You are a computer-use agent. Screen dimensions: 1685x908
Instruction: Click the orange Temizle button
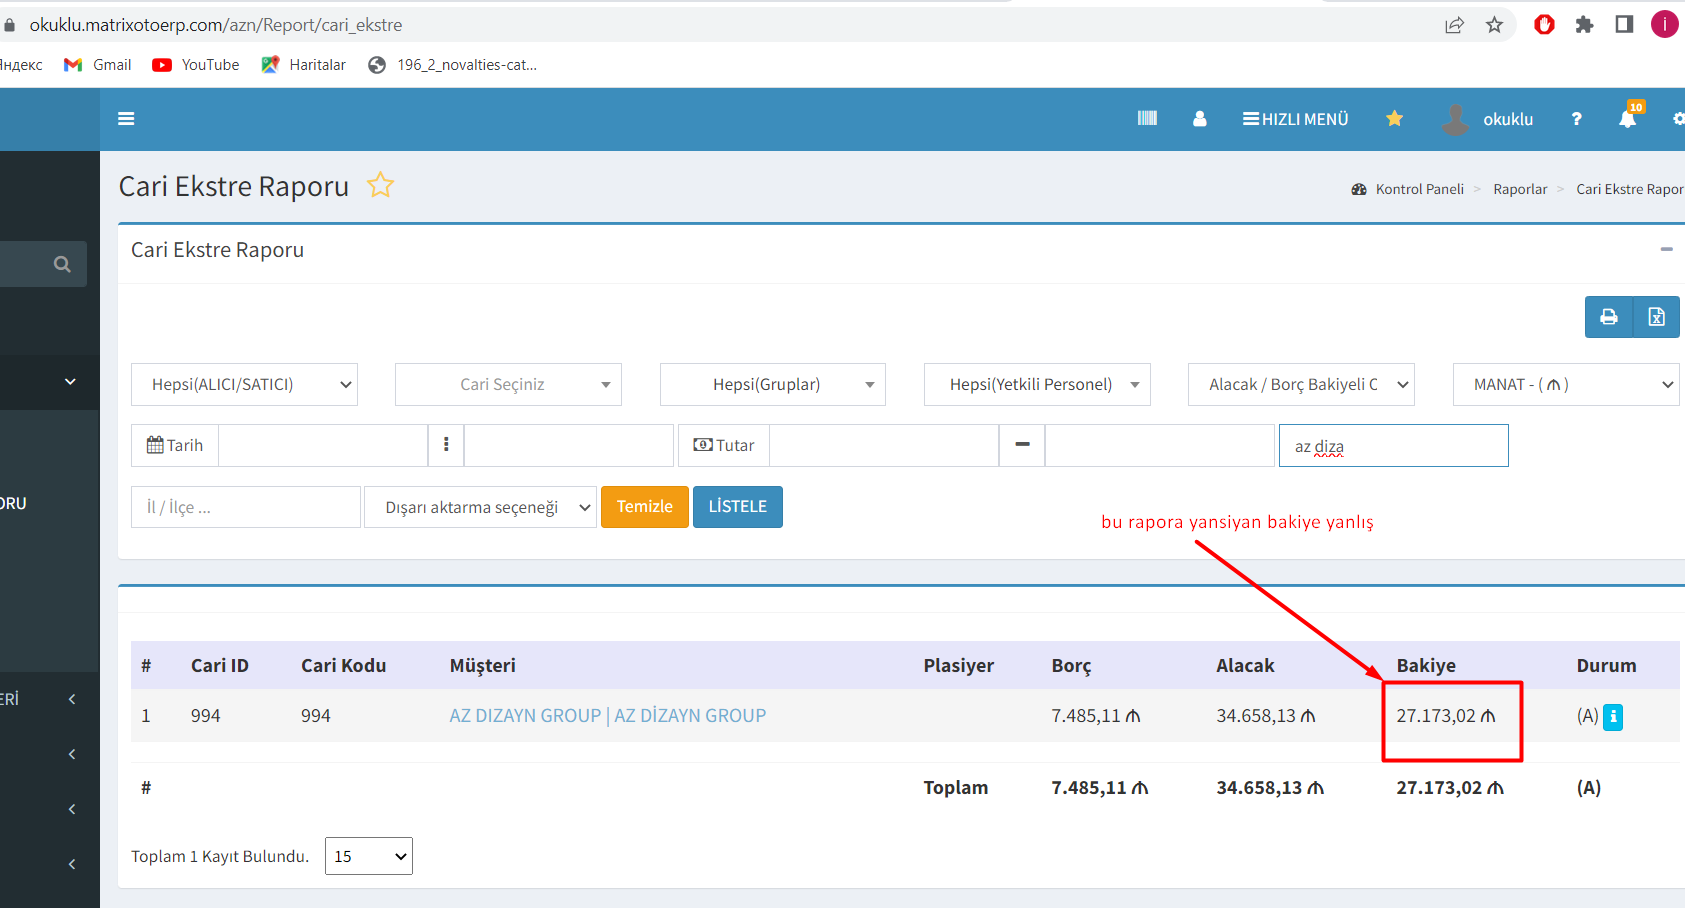[x=644, y=507]
